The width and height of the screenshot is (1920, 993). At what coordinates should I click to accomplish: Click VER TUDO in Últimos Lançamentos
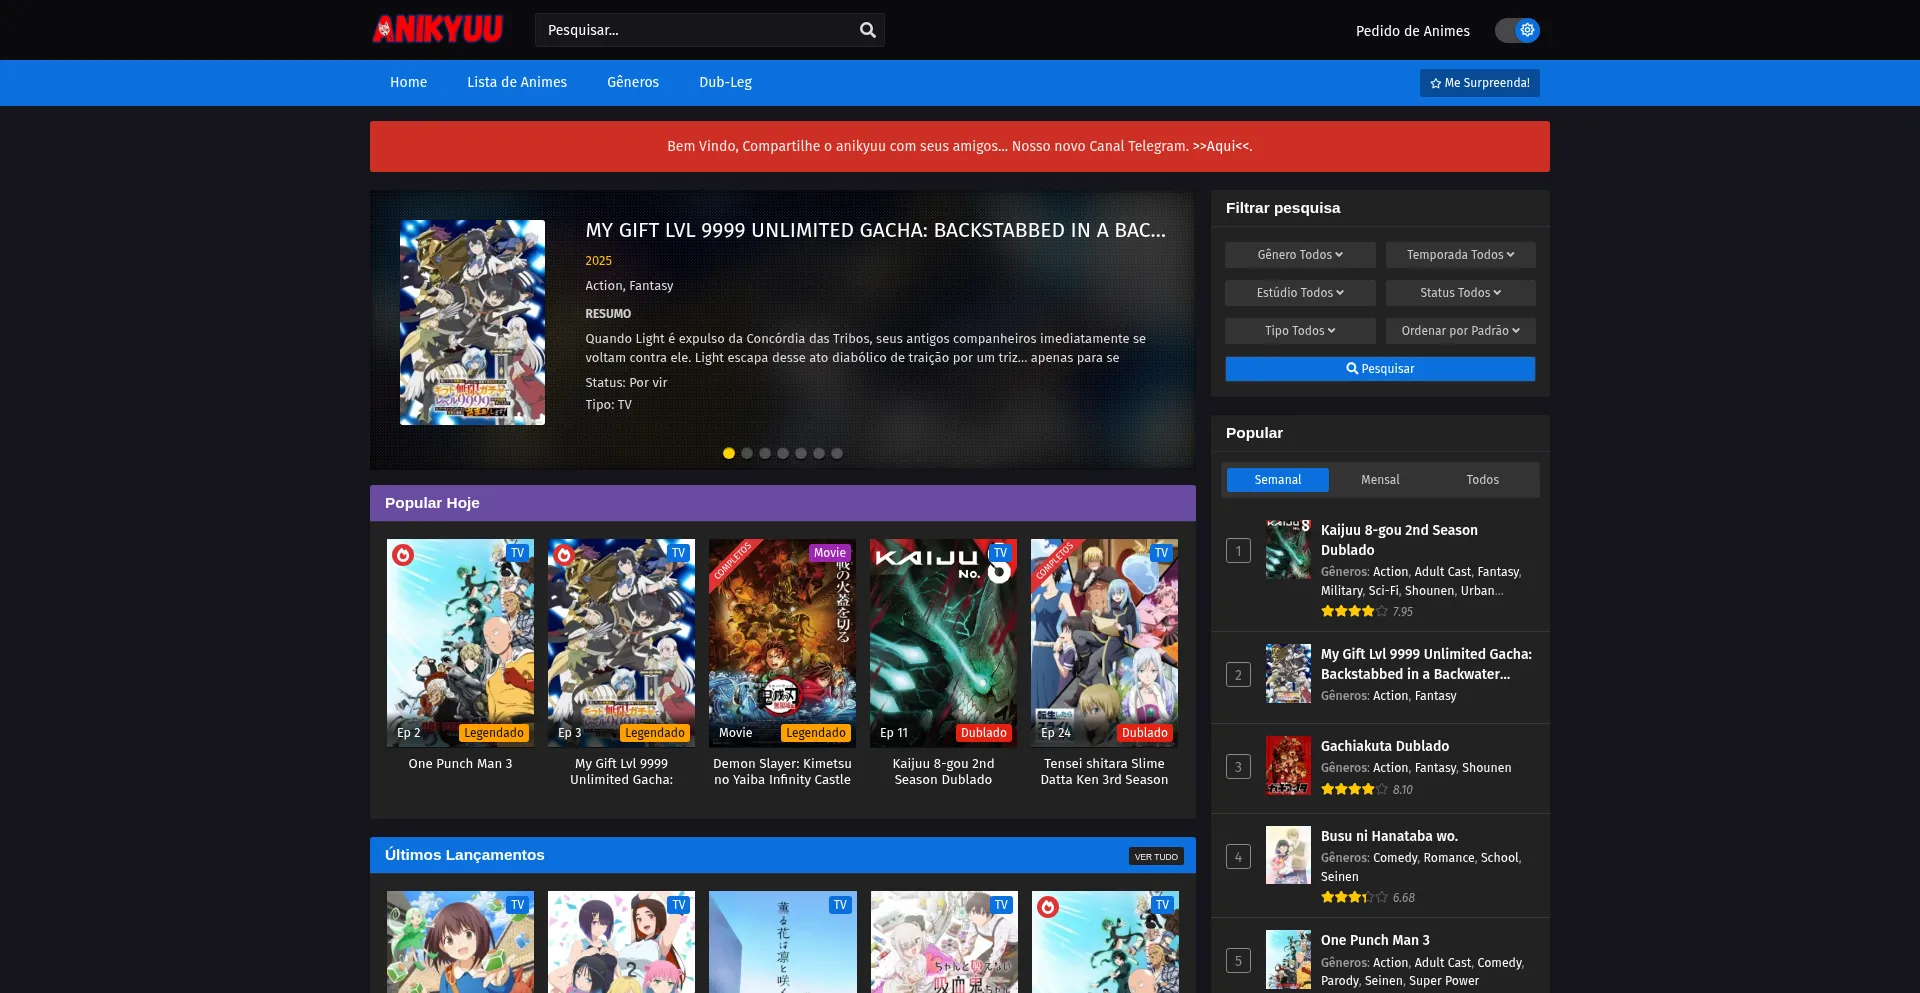point(1156,856)
